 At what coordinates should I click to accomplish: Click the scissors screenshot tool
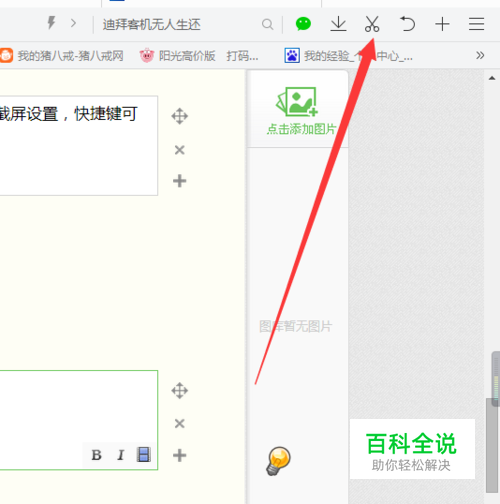372,24
